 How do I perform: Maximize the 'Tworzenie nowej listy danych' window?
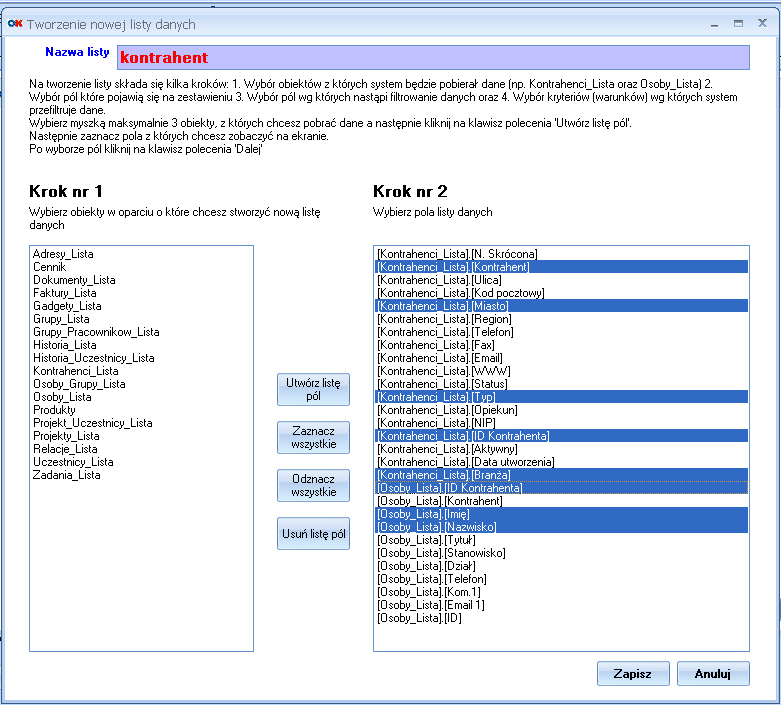(738, 23)
